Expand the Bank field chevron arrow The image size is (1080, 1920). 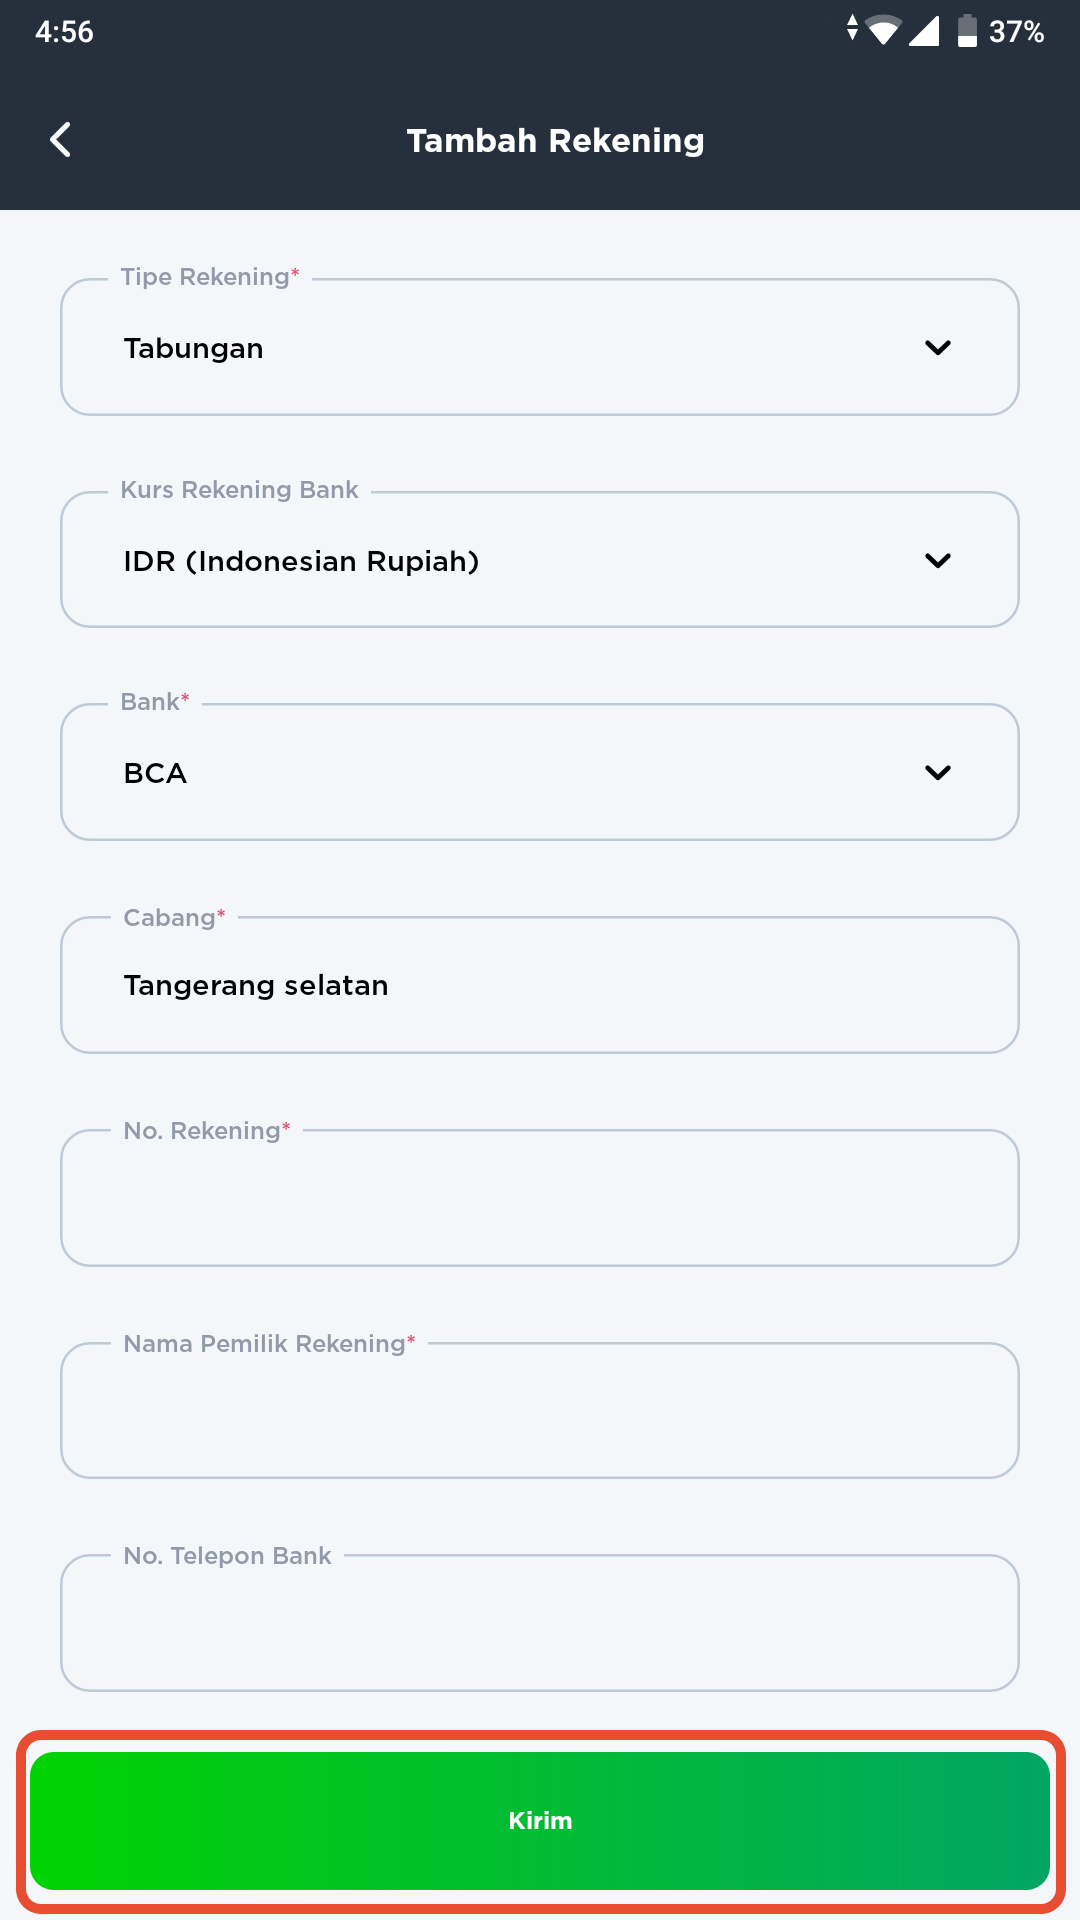click(938, 773)
